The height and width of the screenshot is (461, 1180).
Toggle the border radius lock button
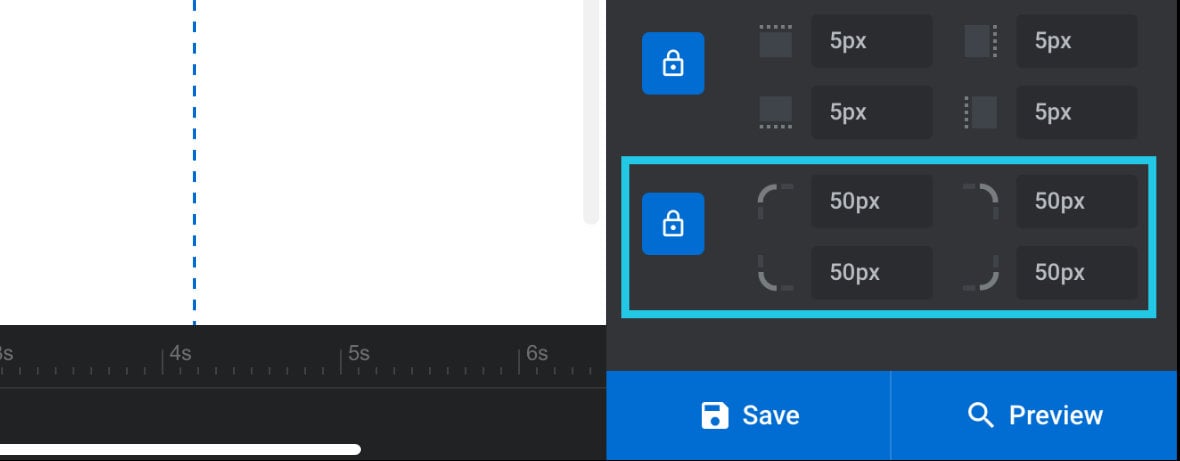point(673,223)
